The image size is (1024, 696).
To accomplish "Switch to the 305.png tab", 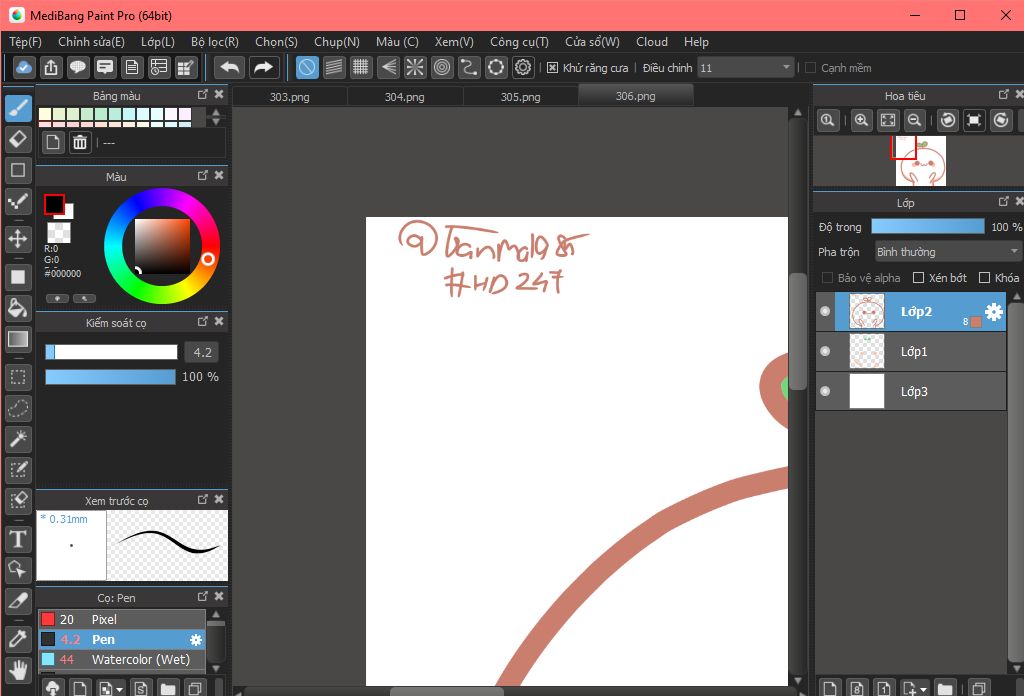I will (x=520, y=97).
